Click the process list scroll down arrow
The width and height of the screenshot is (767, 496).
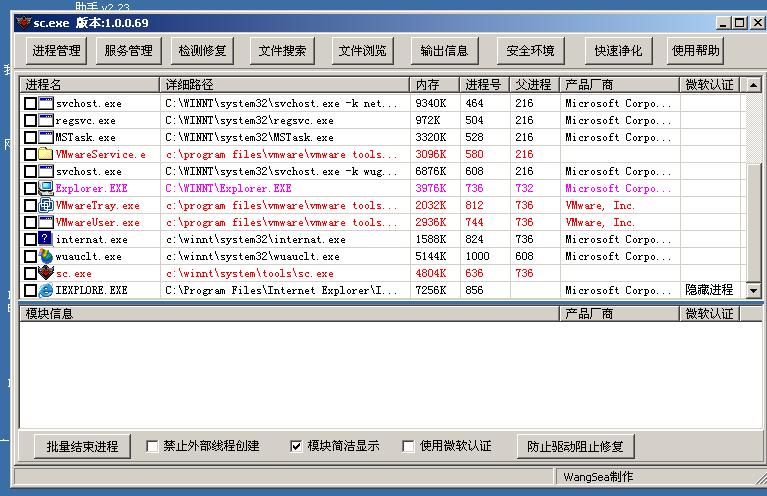[x=753, y=291]
